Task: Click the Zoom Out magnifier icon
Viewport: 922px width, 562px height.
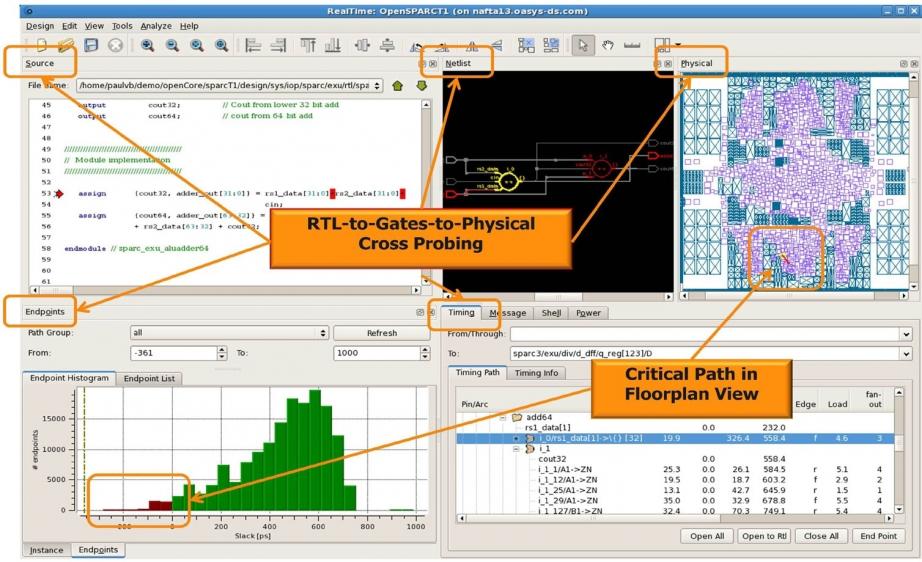Action: pyautogui.click(x=172, y=45)
